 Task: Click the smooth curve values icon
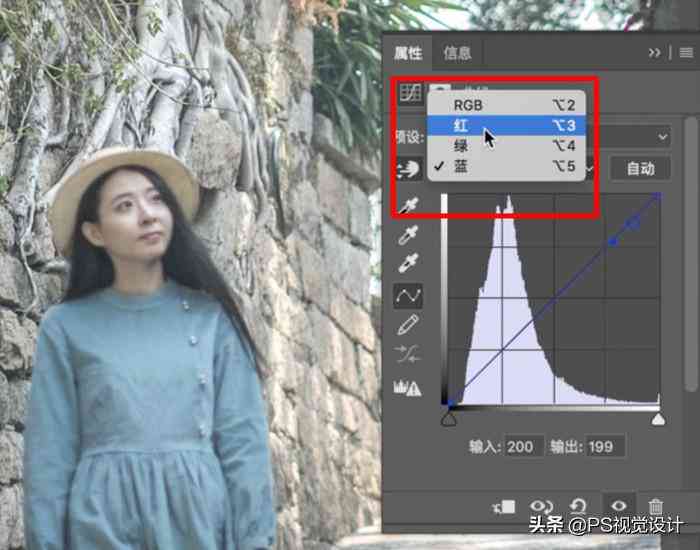tap(408, 354)
